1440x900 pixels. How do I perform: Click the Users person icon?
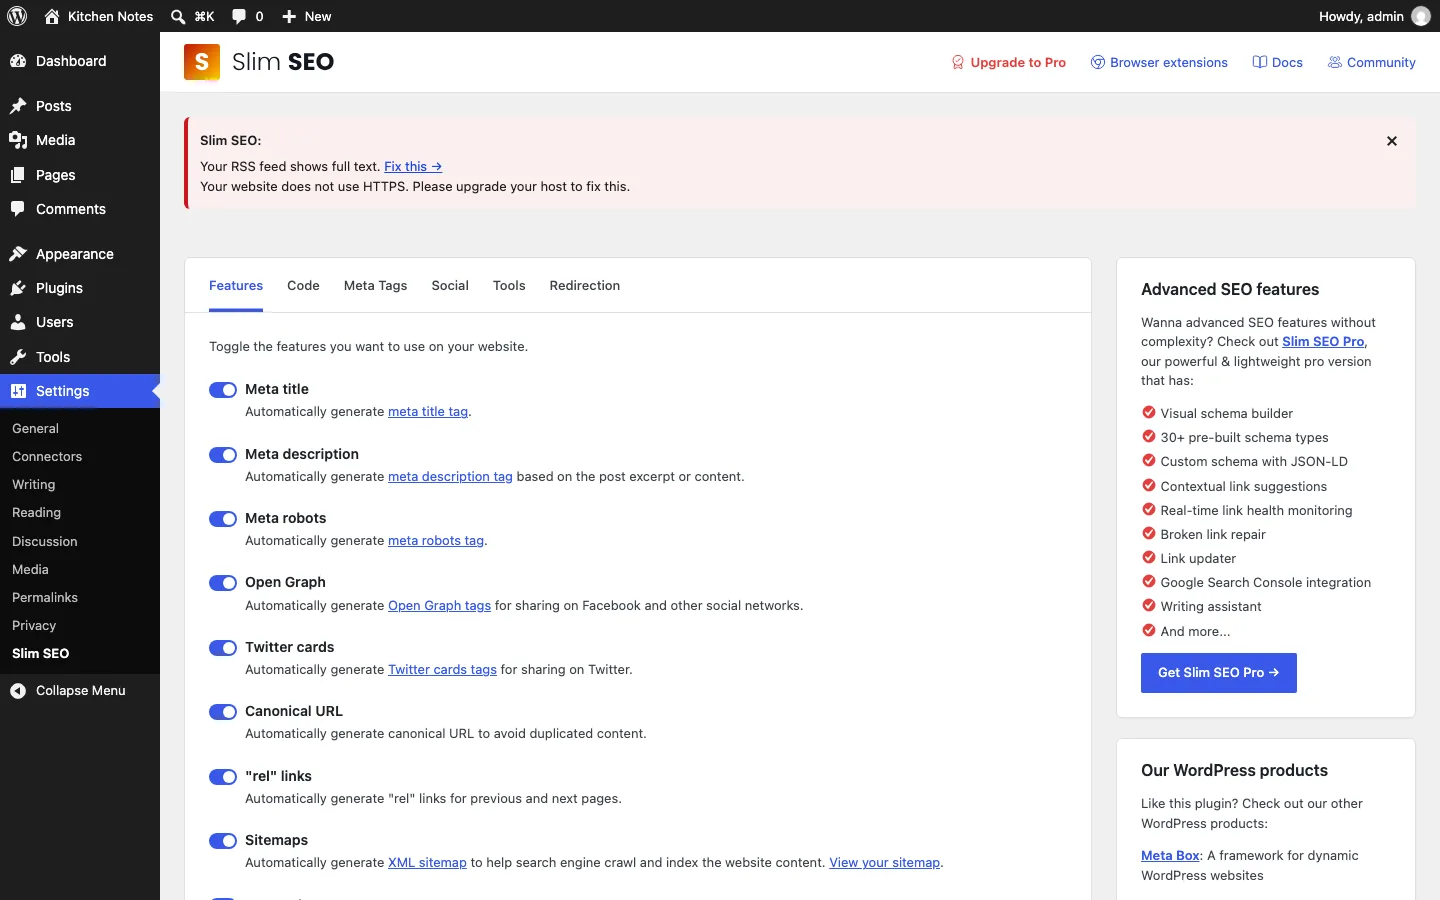tap(18, 322)
